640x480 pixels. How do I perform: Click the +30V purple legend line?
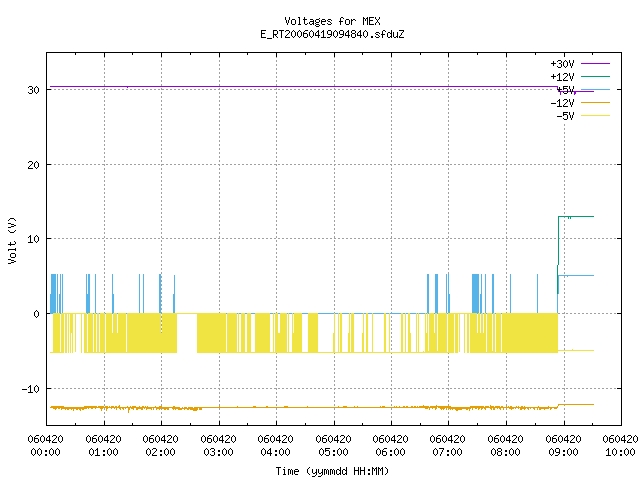click(595, 64)
